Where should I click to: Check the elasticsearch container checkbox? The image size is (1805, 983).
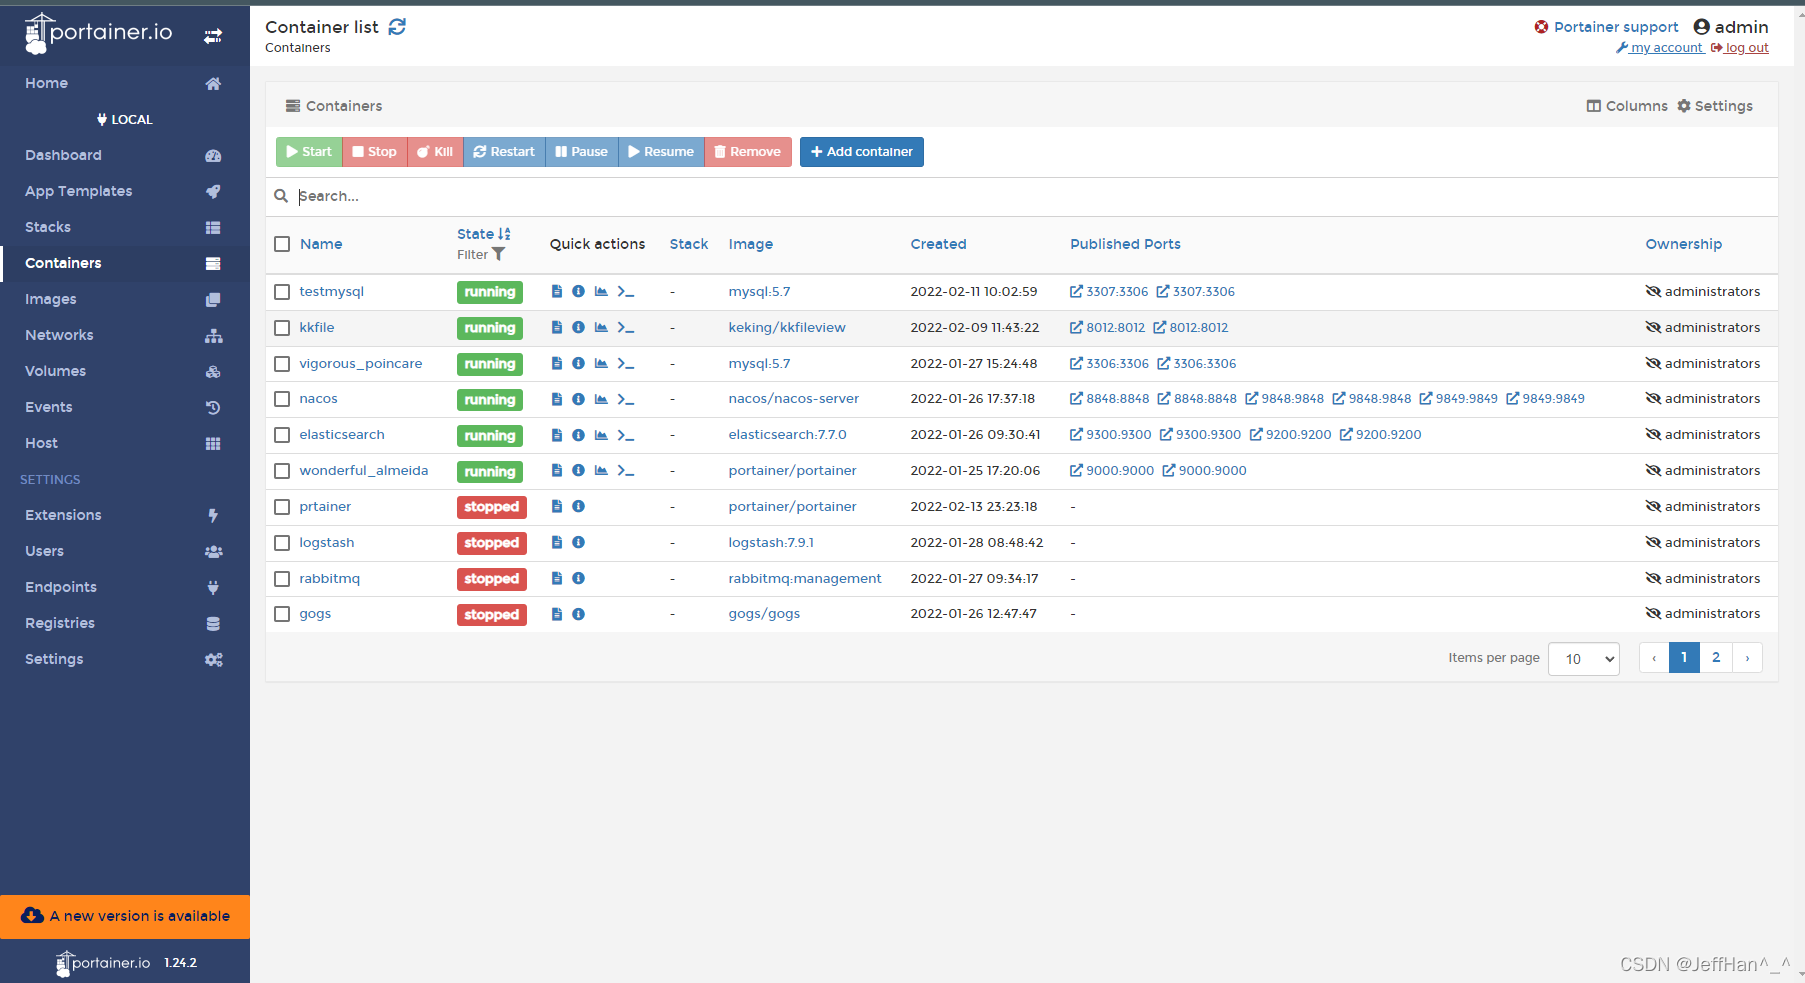coord(282,435)
